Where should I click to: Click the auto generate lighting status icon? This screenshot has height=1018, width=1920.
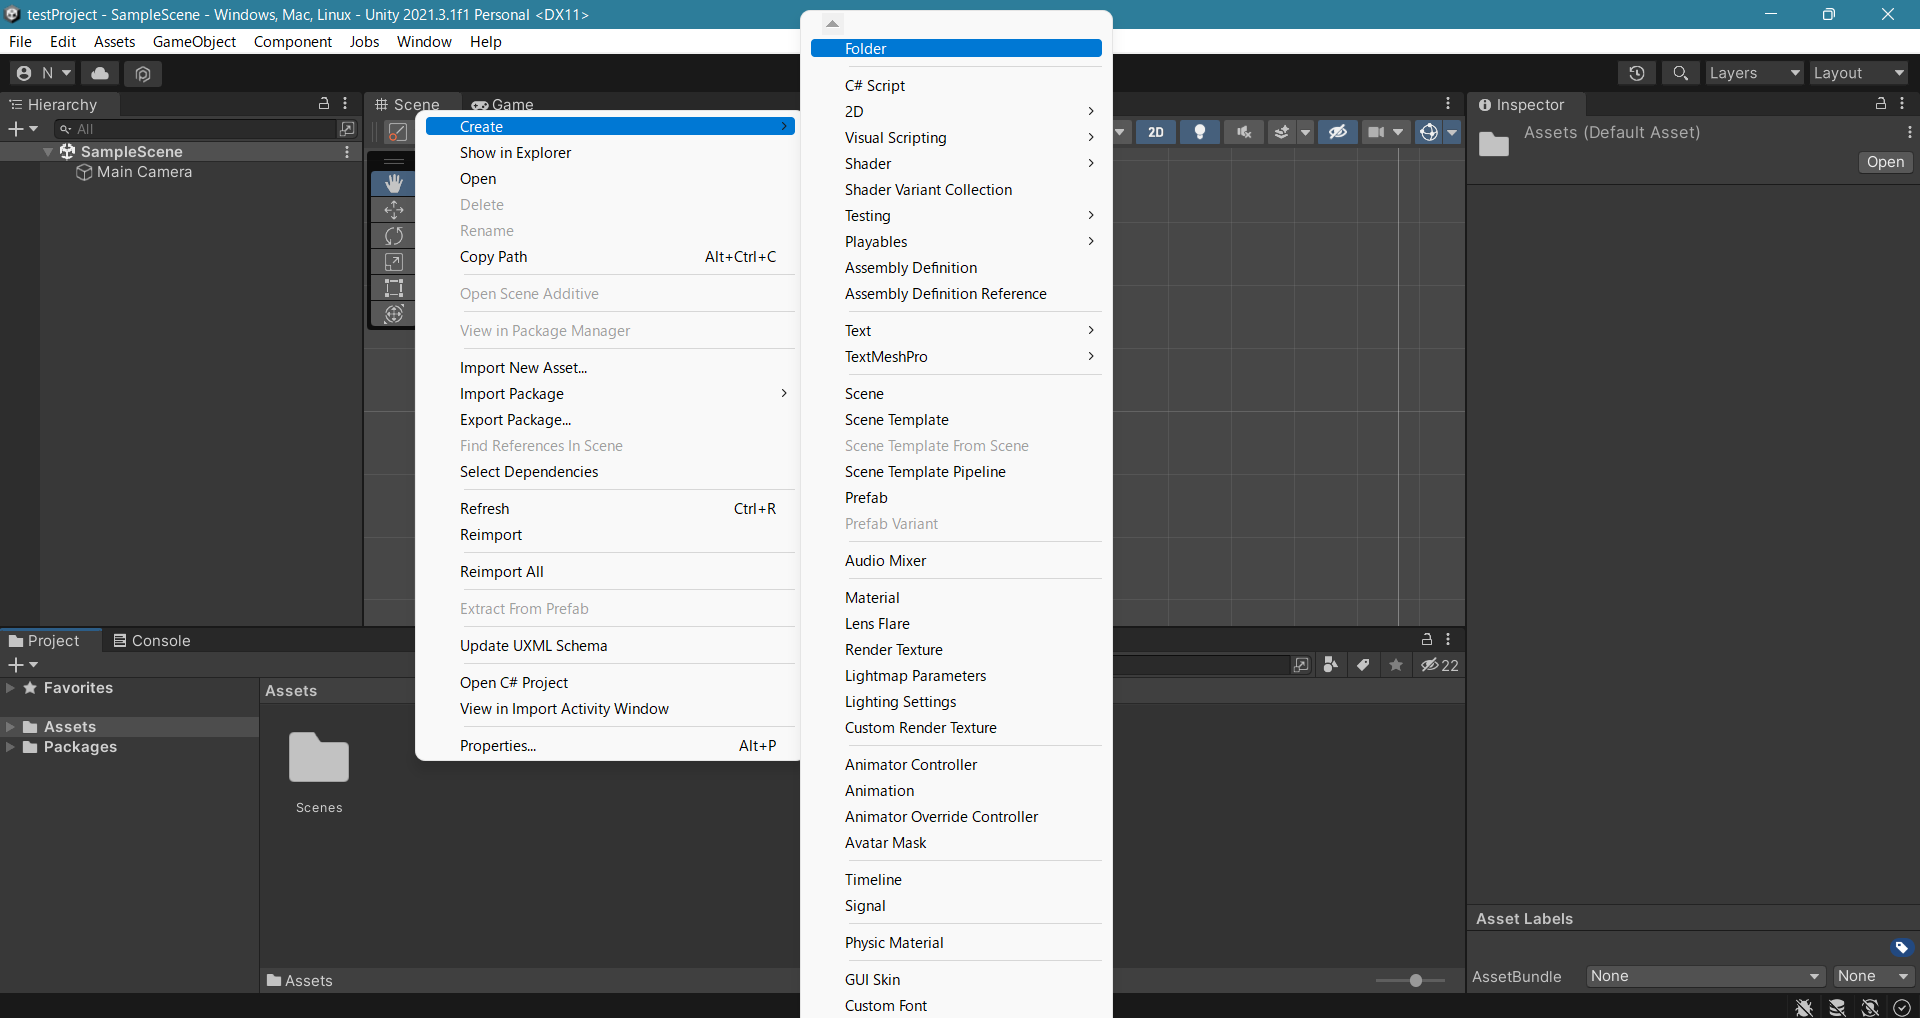click(1870, 1007)
